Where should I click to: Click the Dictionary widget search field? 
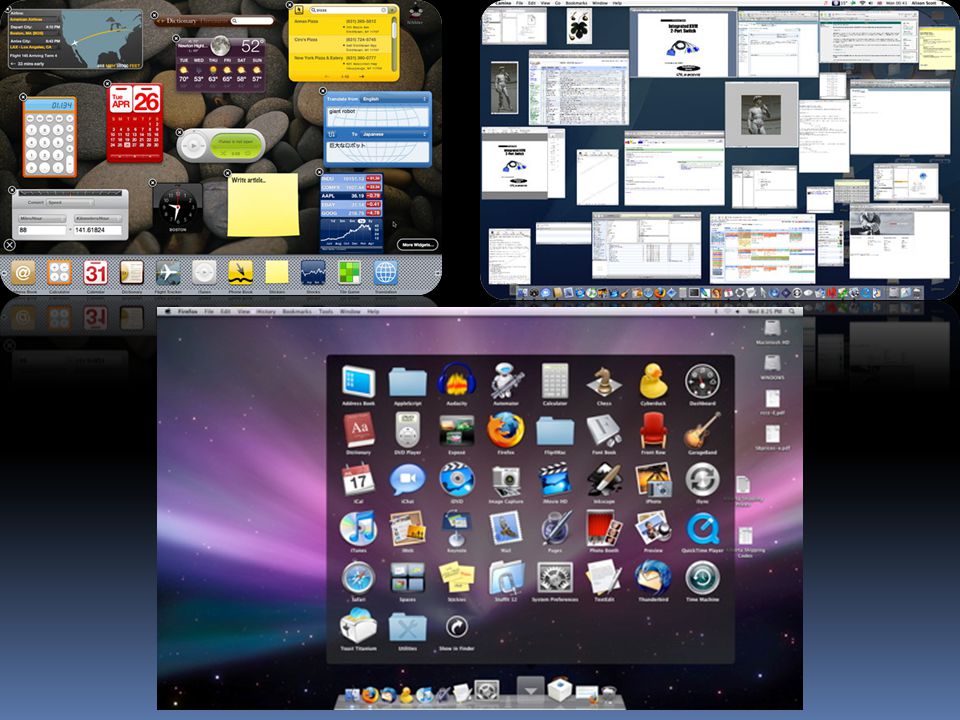pyautogui.click(x=252, y=21)
